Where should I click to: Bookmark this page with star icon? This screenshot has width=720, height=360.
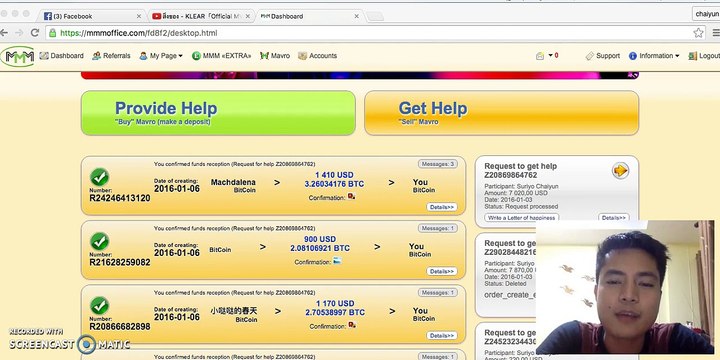pos(698,33)
